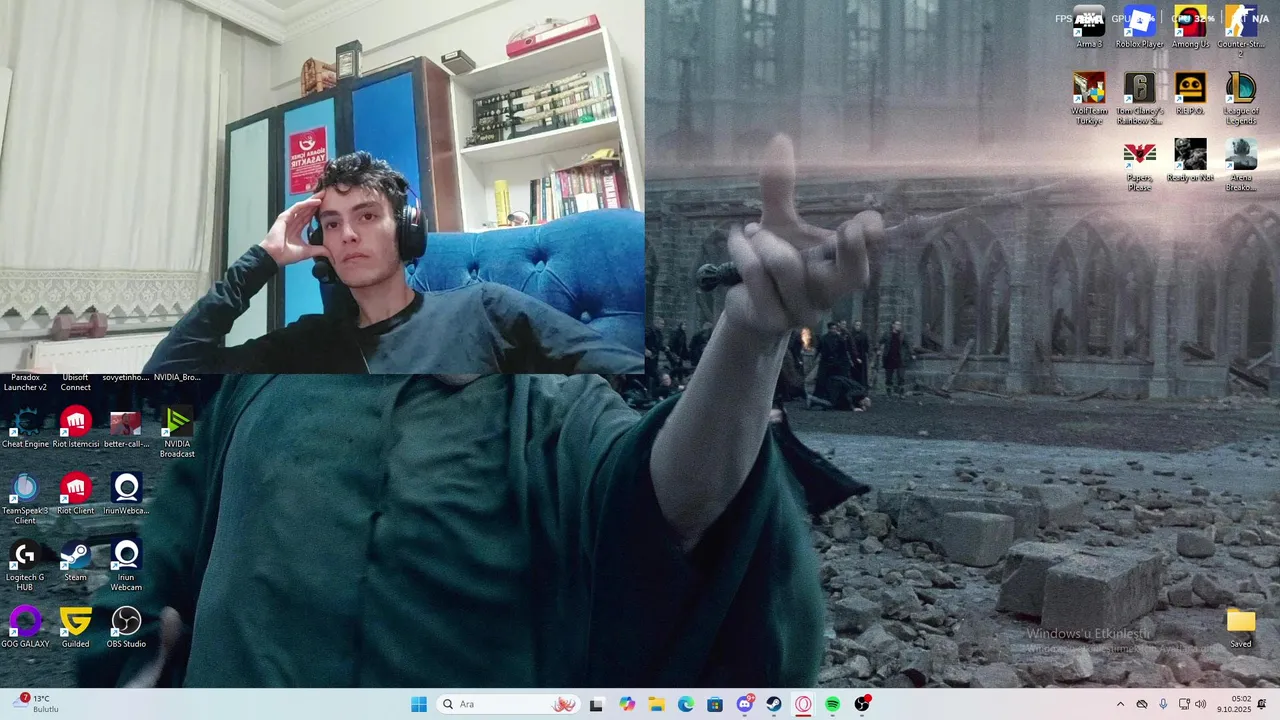Click the Steam desktop shortcut
Viewport: 1280px width, 720px height.
(76, 561)
